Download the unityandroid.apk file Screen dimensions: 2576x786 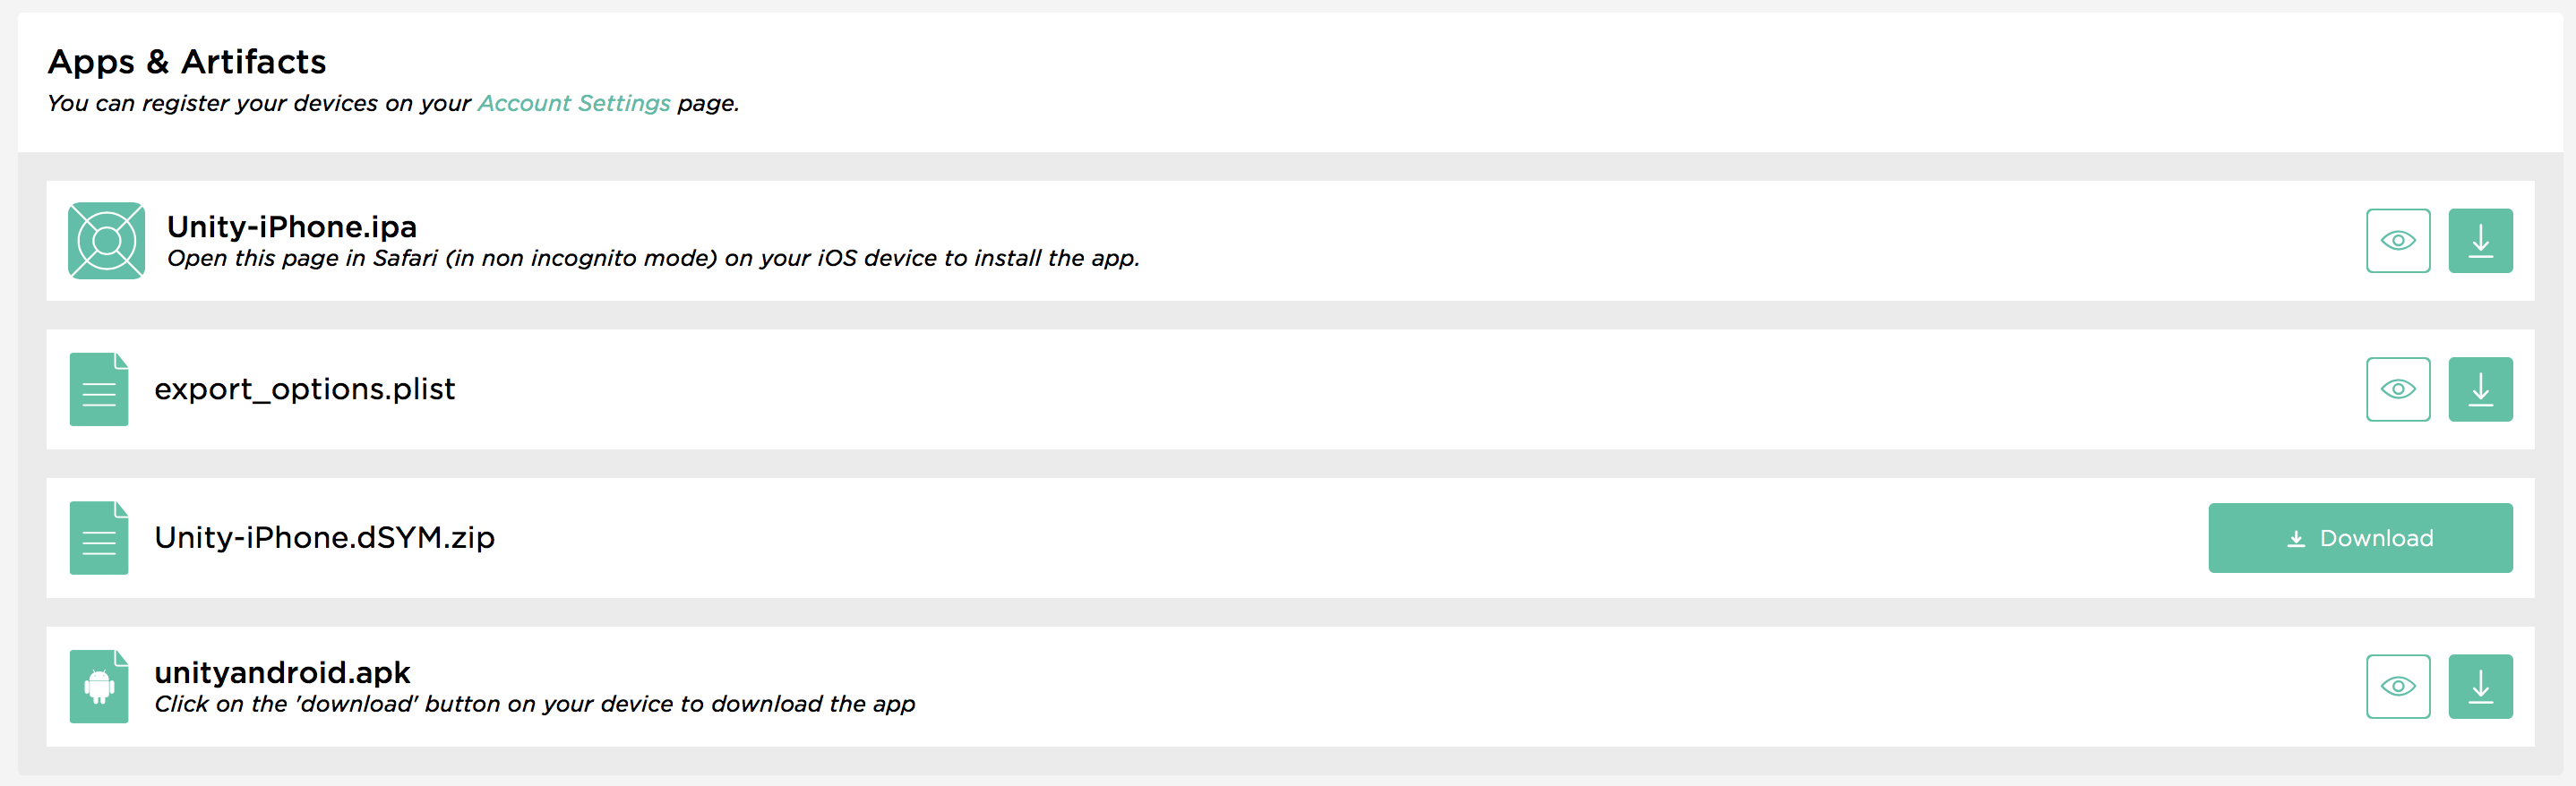[x=2479, y=686]
